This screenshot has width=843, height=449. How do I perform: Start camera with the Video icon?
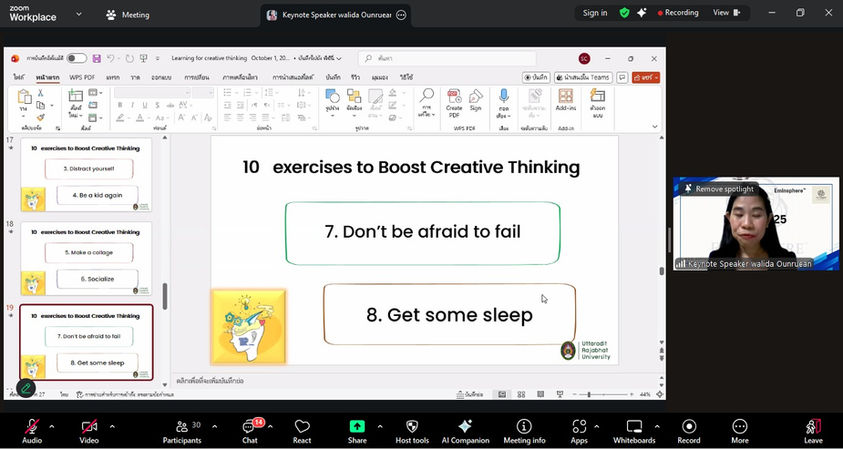coord(89,427)
